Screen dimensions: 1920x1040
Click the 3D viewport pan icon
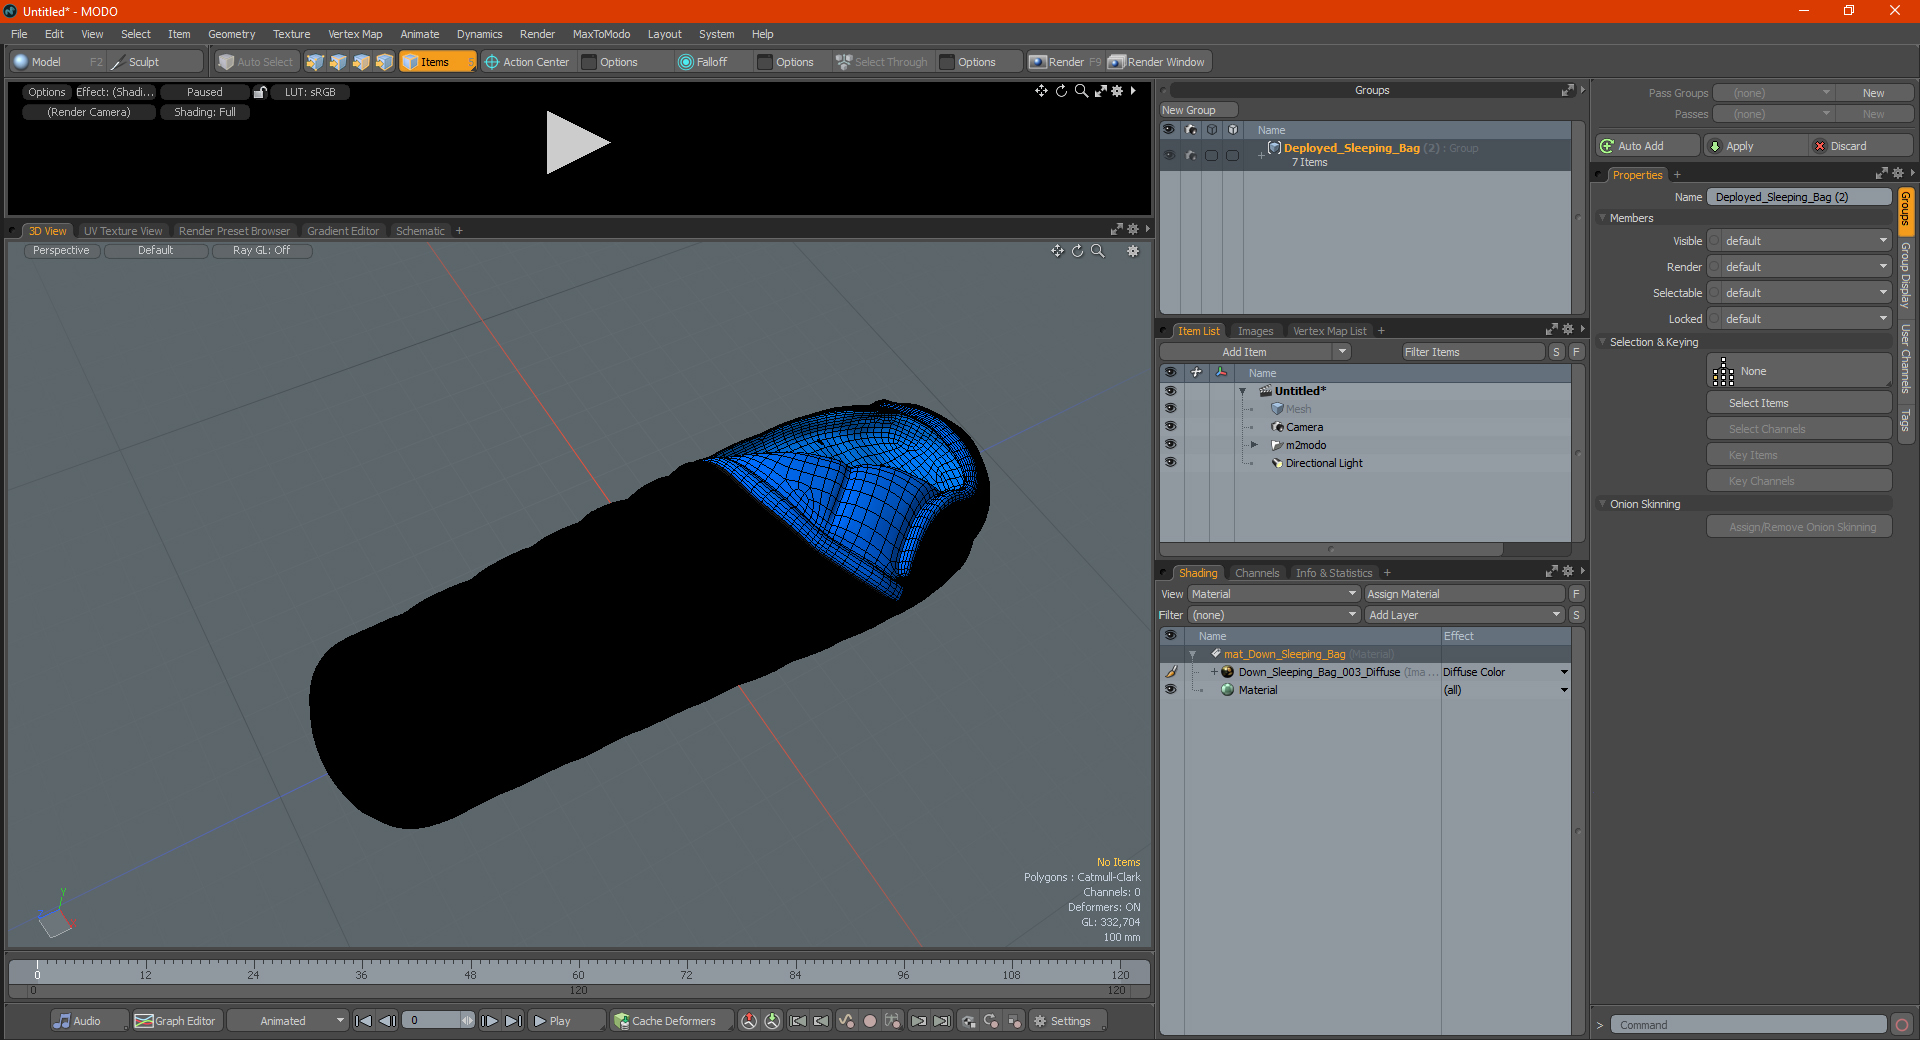click(1057, 251)
